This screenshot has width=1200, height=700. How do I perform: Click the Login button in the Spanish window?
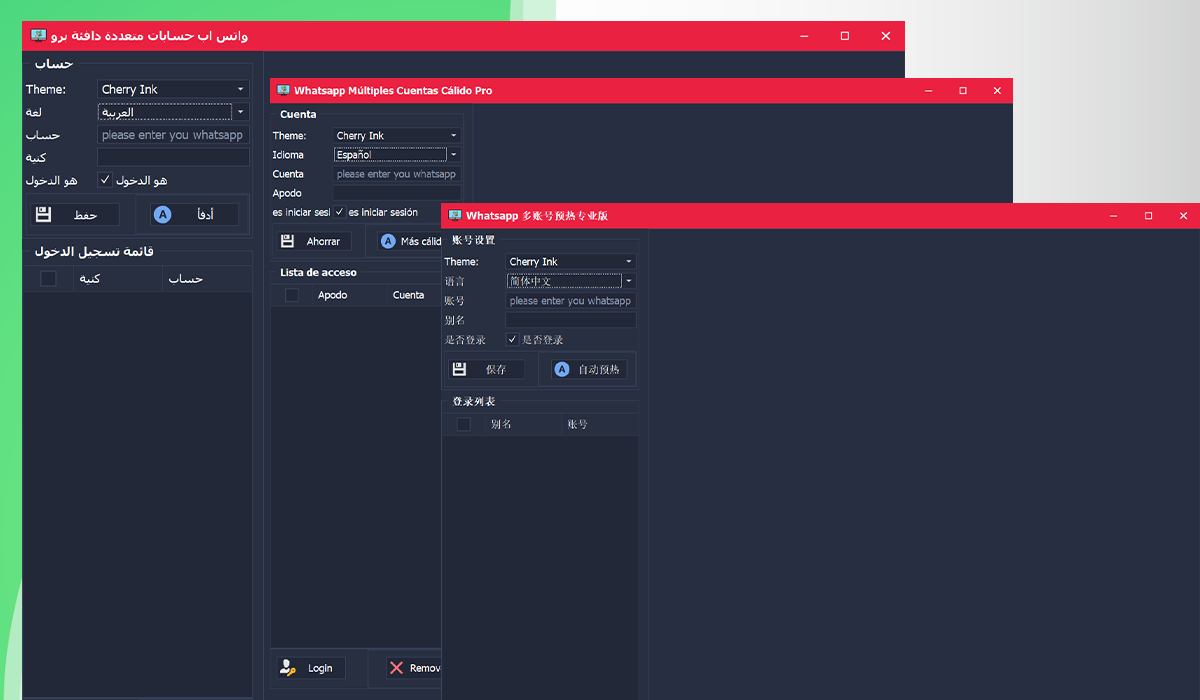310,668
